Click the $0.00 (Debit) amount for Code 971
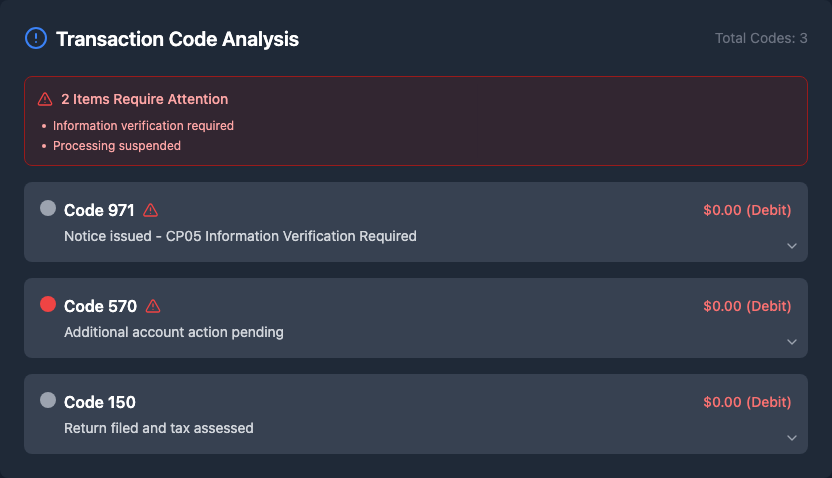This screenshot has width=832, height=478. coord(747,210)
